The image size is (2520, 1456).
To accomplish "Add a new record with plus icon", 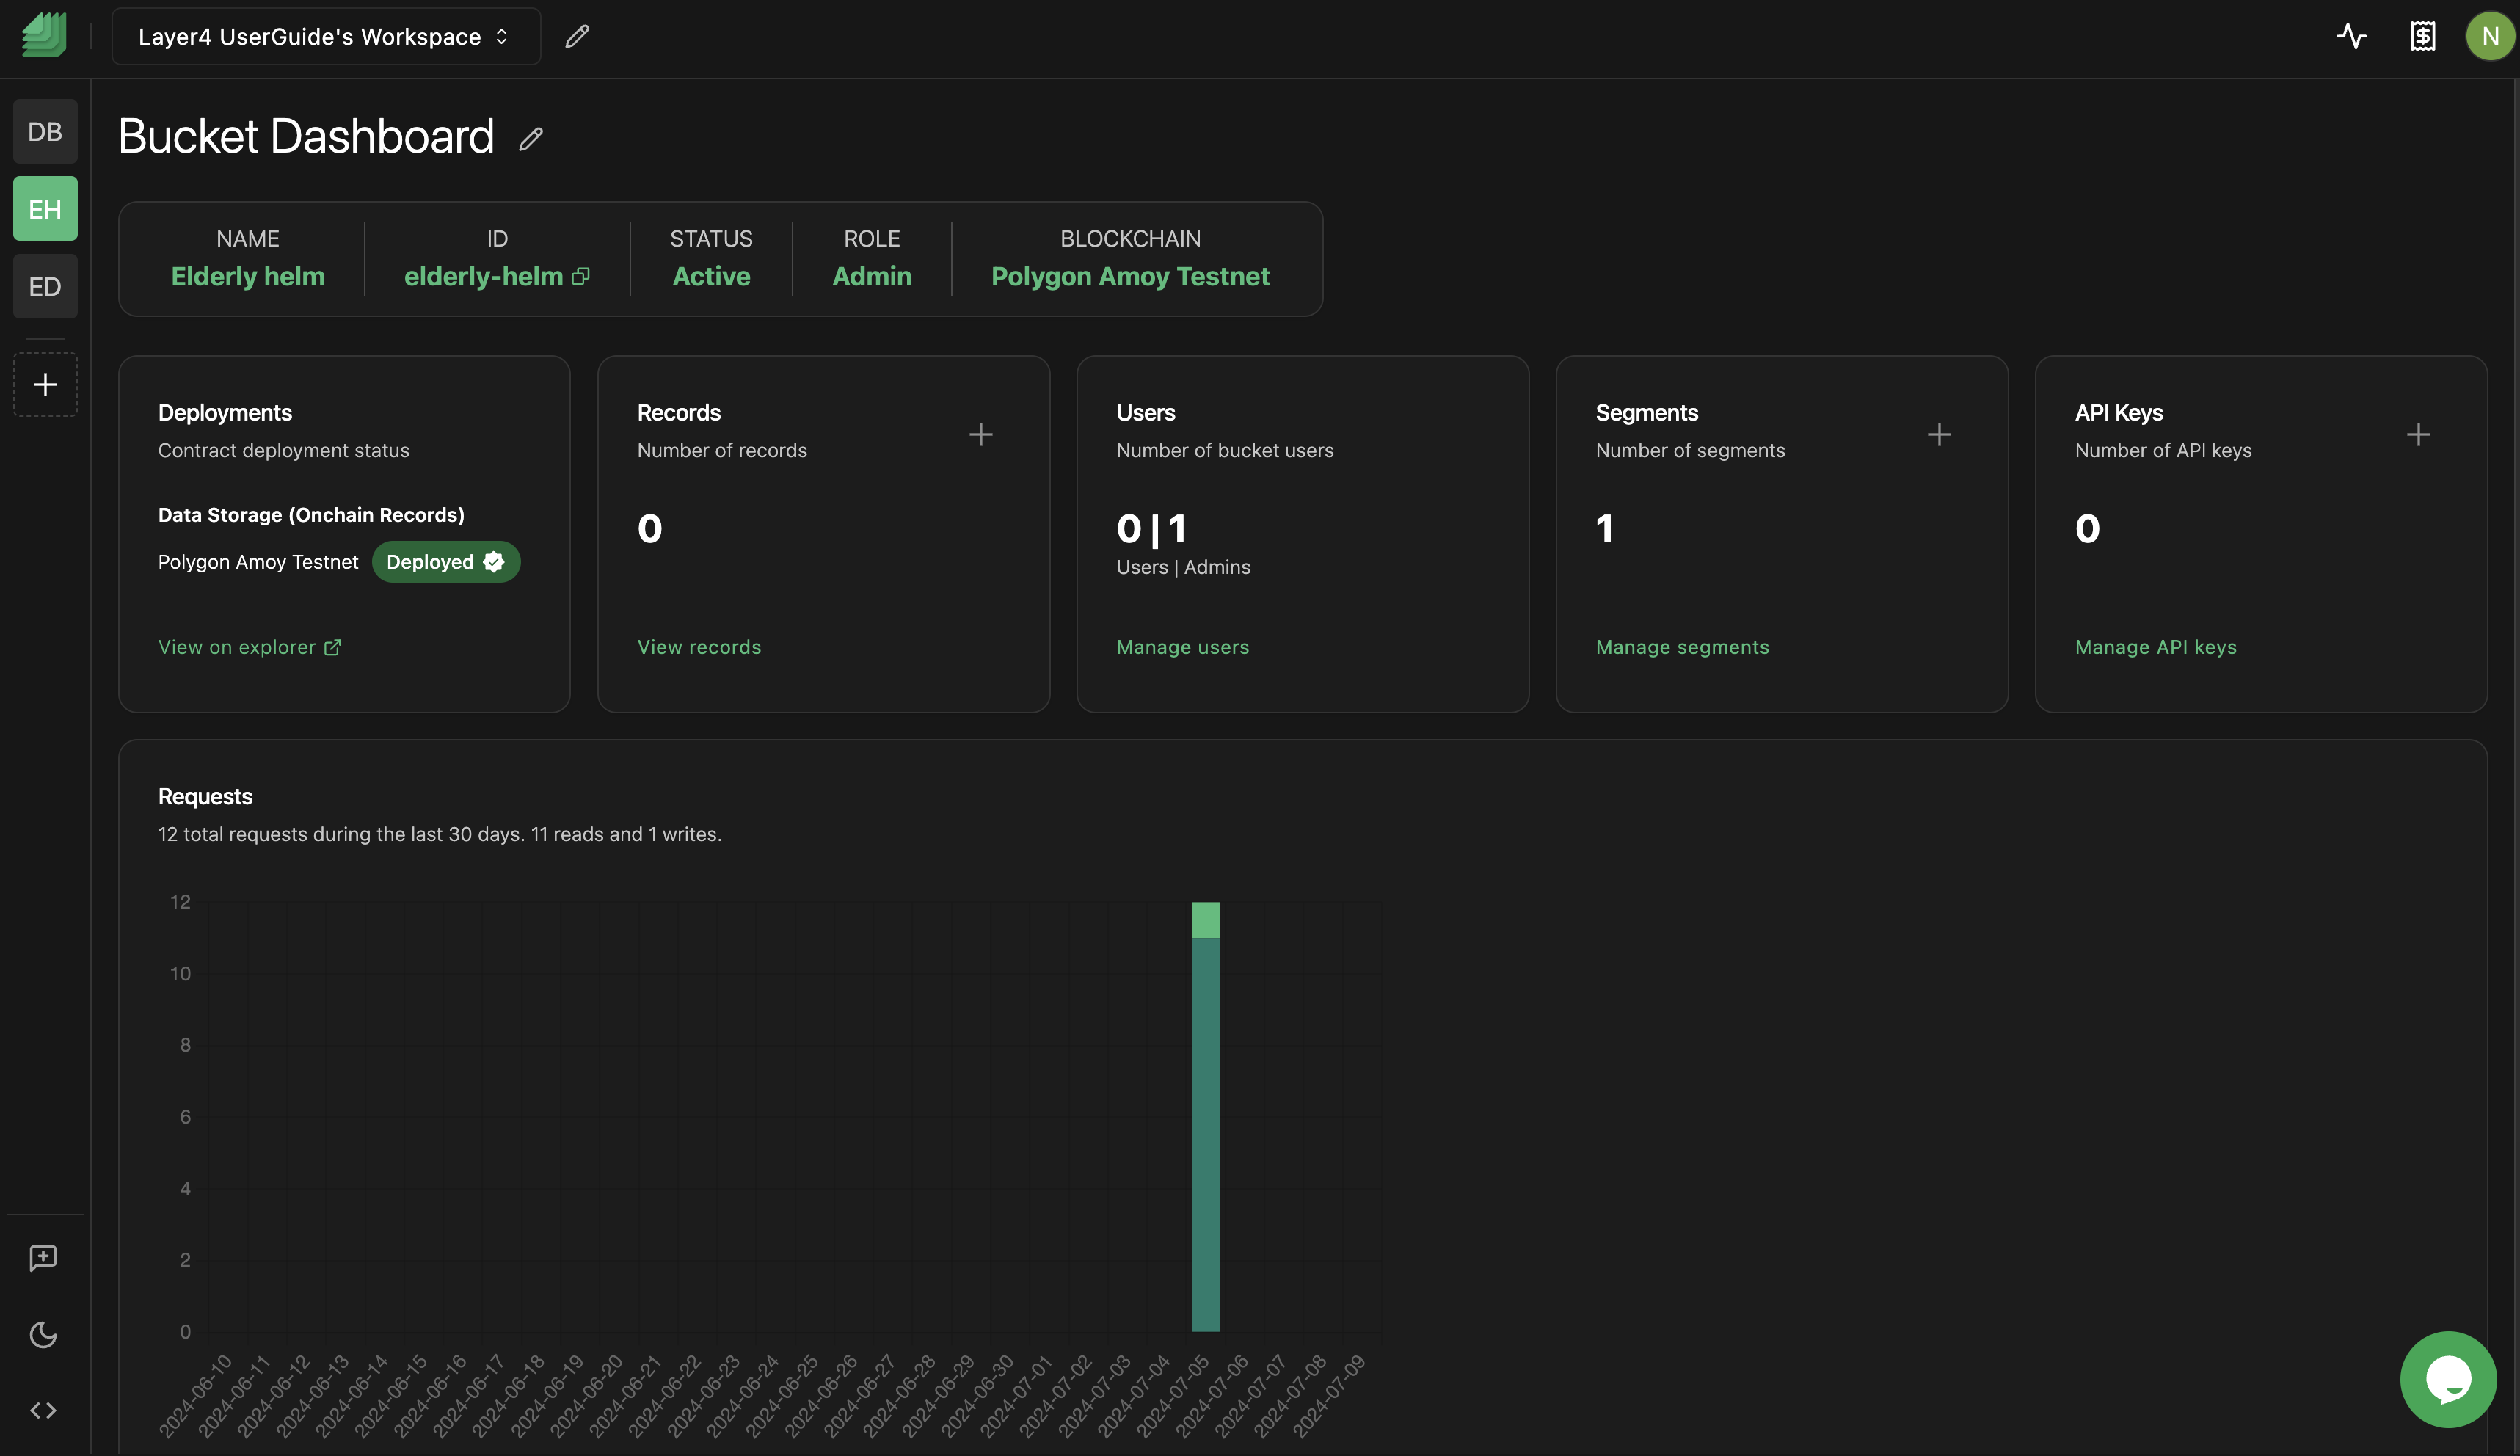I will [x=981, y=435].
